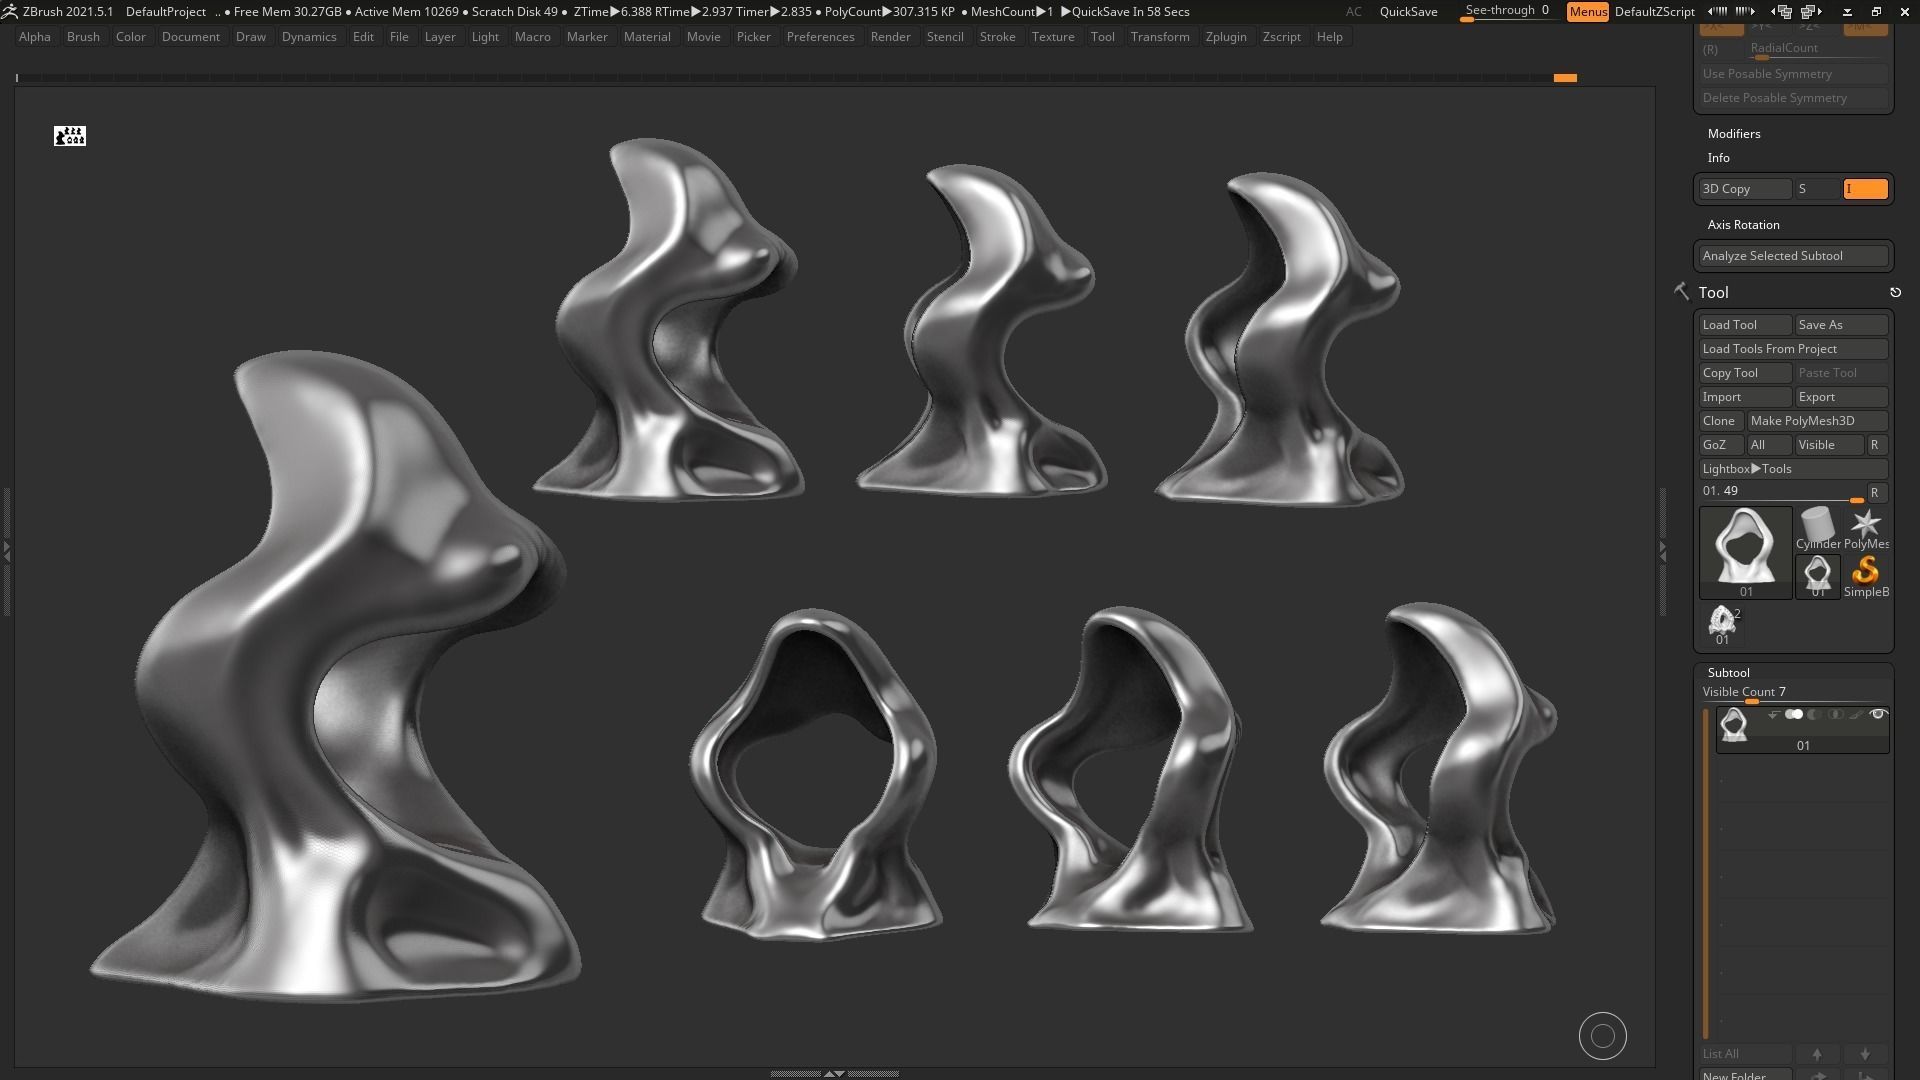The height and width of the screenshot is (1080, 1920).
Task: Toggle subtool 01 subtract boolean mode
Action: pos(1814,714)
